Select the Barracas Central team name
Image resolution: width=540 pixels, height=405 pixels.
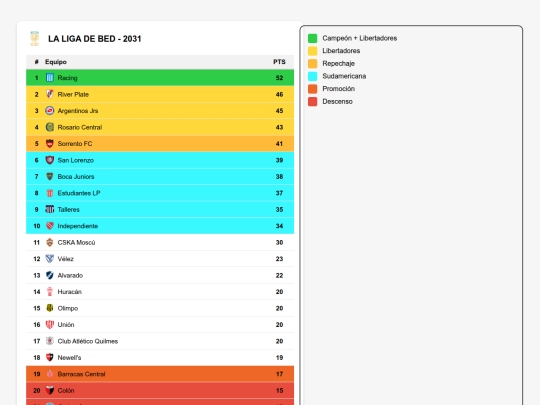click(81, 374)
